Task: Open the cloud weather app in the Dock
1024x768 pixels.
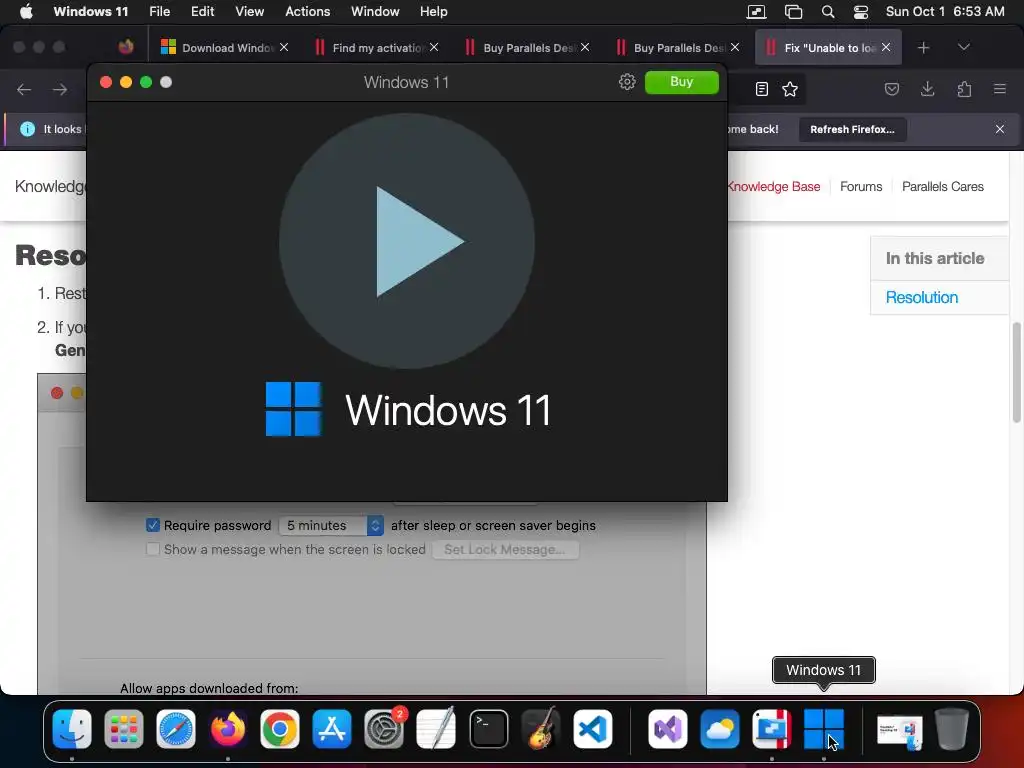Action: pyautogui.click(x=720, y=729)
